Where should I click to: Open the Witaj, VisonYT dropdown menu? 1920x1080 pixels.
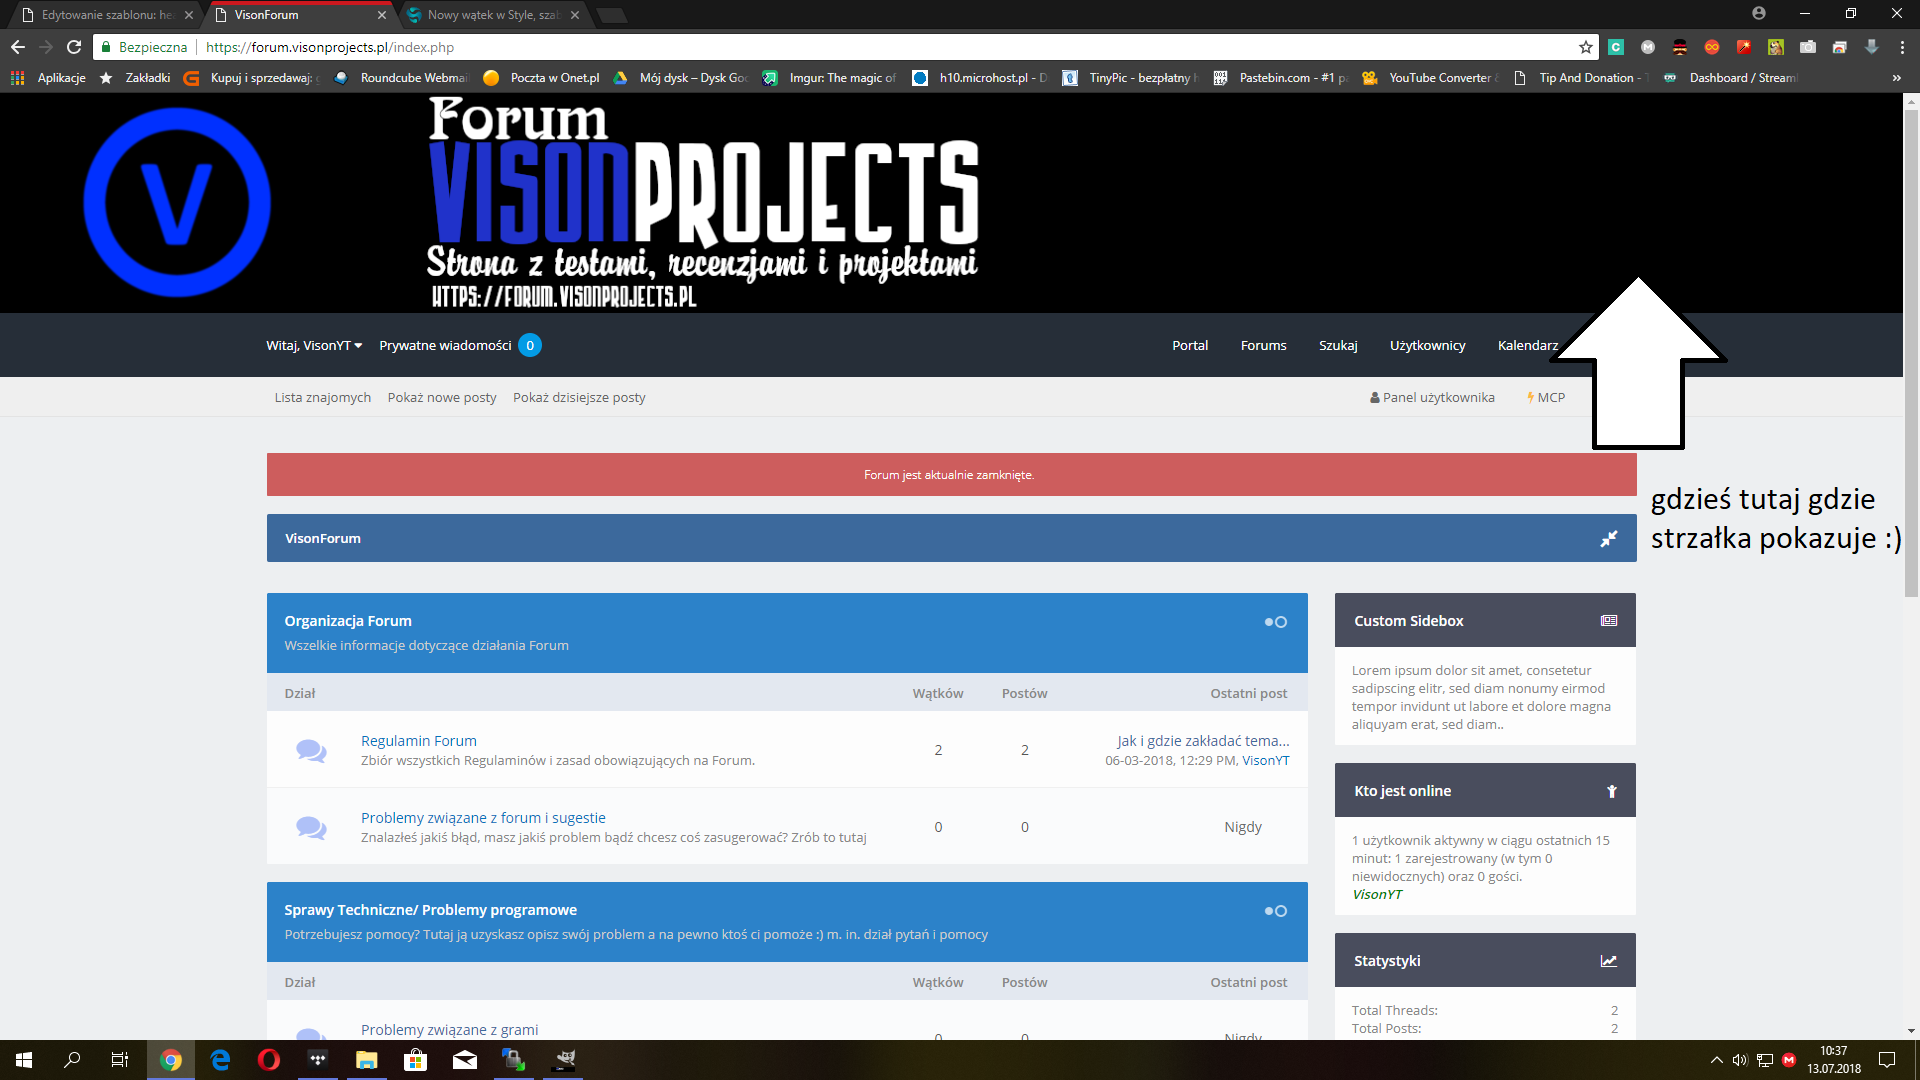point(314,346)
